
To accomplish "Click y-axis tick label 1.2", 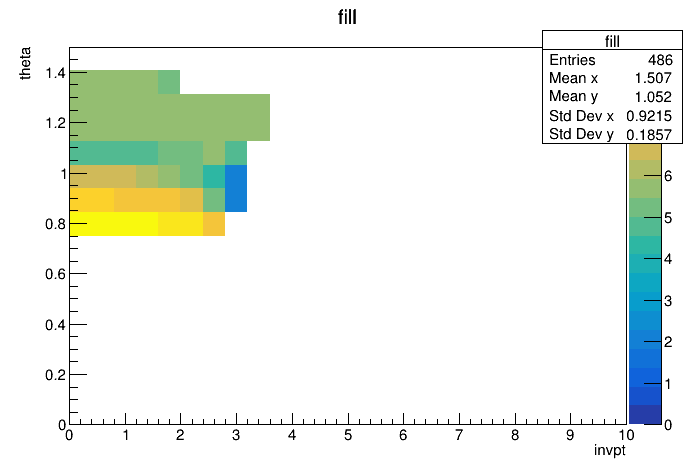I will click(x=55, y=123).
